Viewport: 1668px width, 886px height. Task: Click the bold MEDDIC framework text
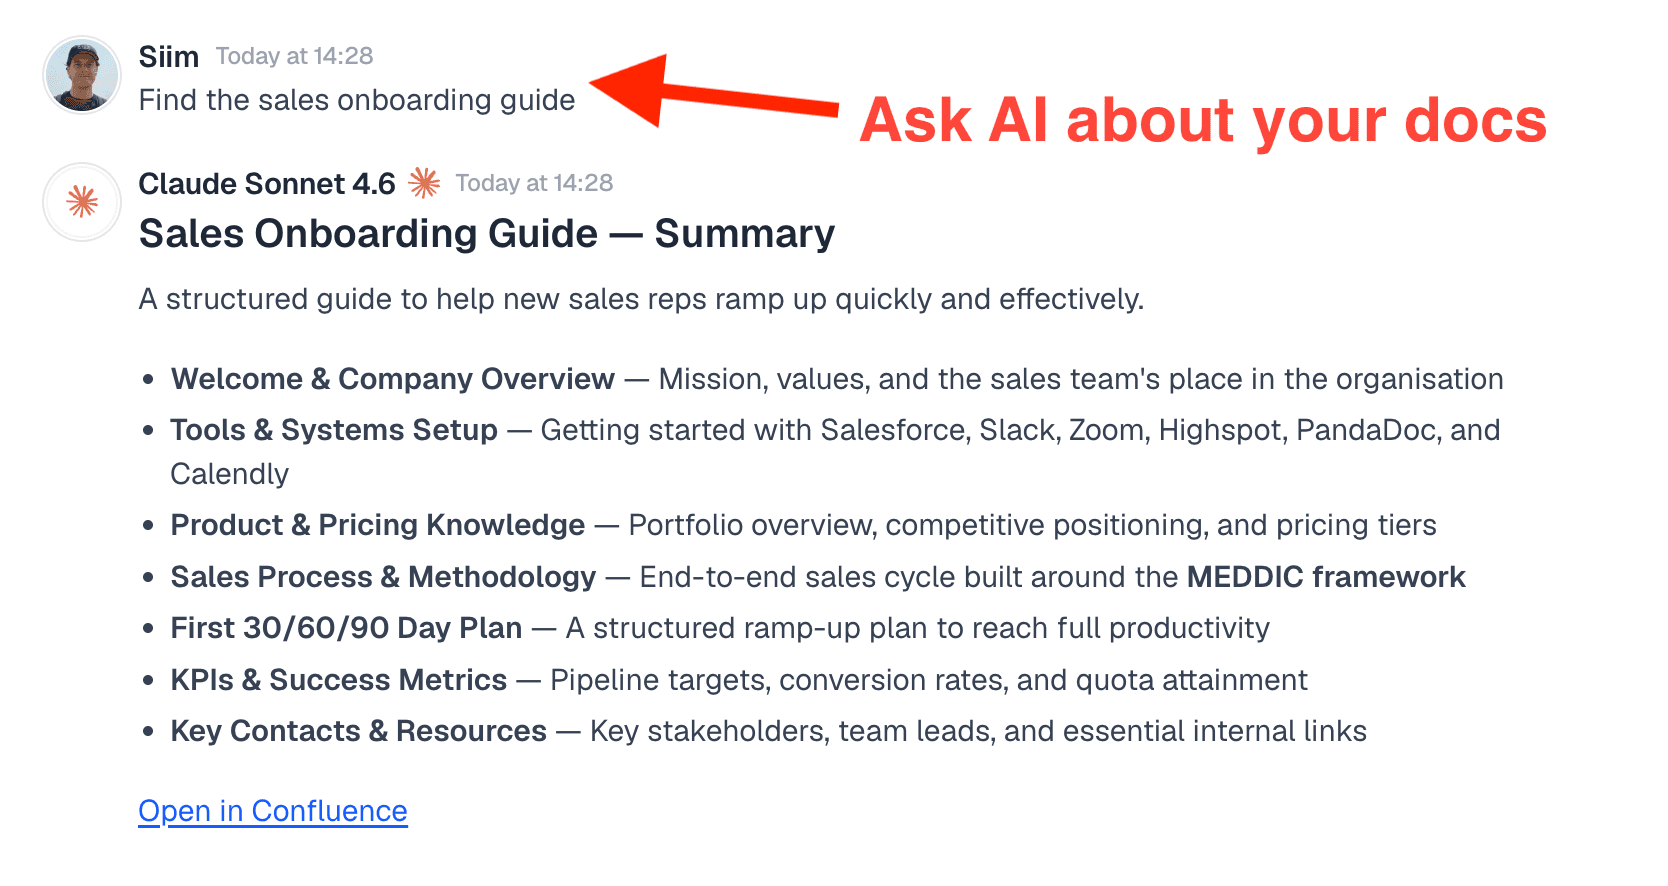pyautogui.click(x=1325, y=577)
